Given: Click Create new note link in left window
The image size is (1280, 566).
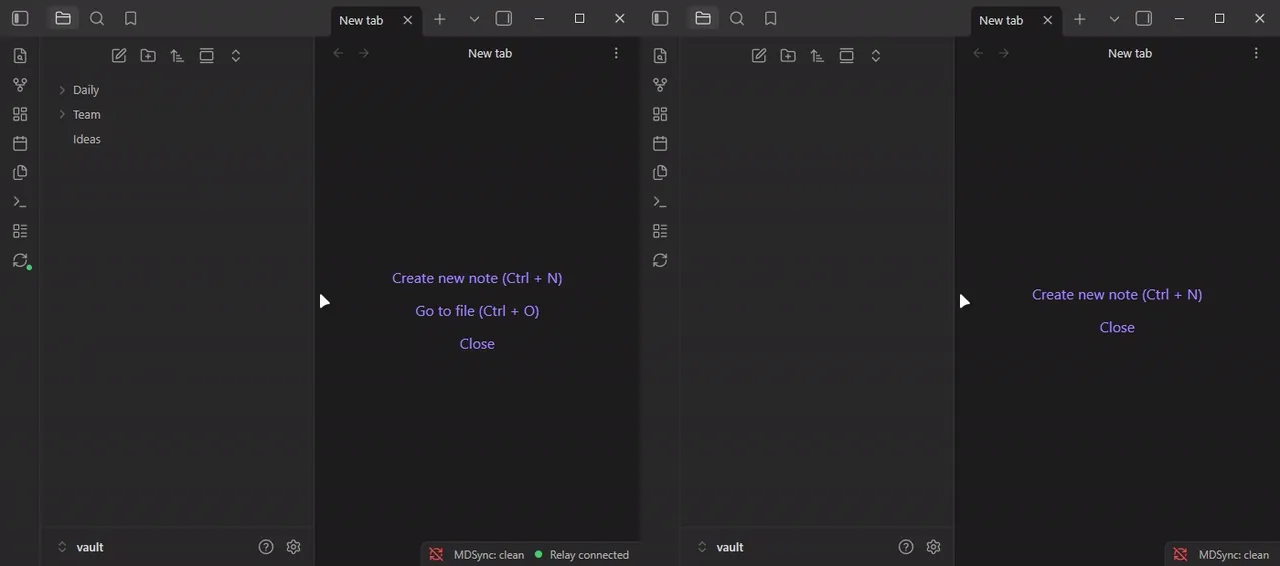Looking at the screenshot, I should coord(477,278).
